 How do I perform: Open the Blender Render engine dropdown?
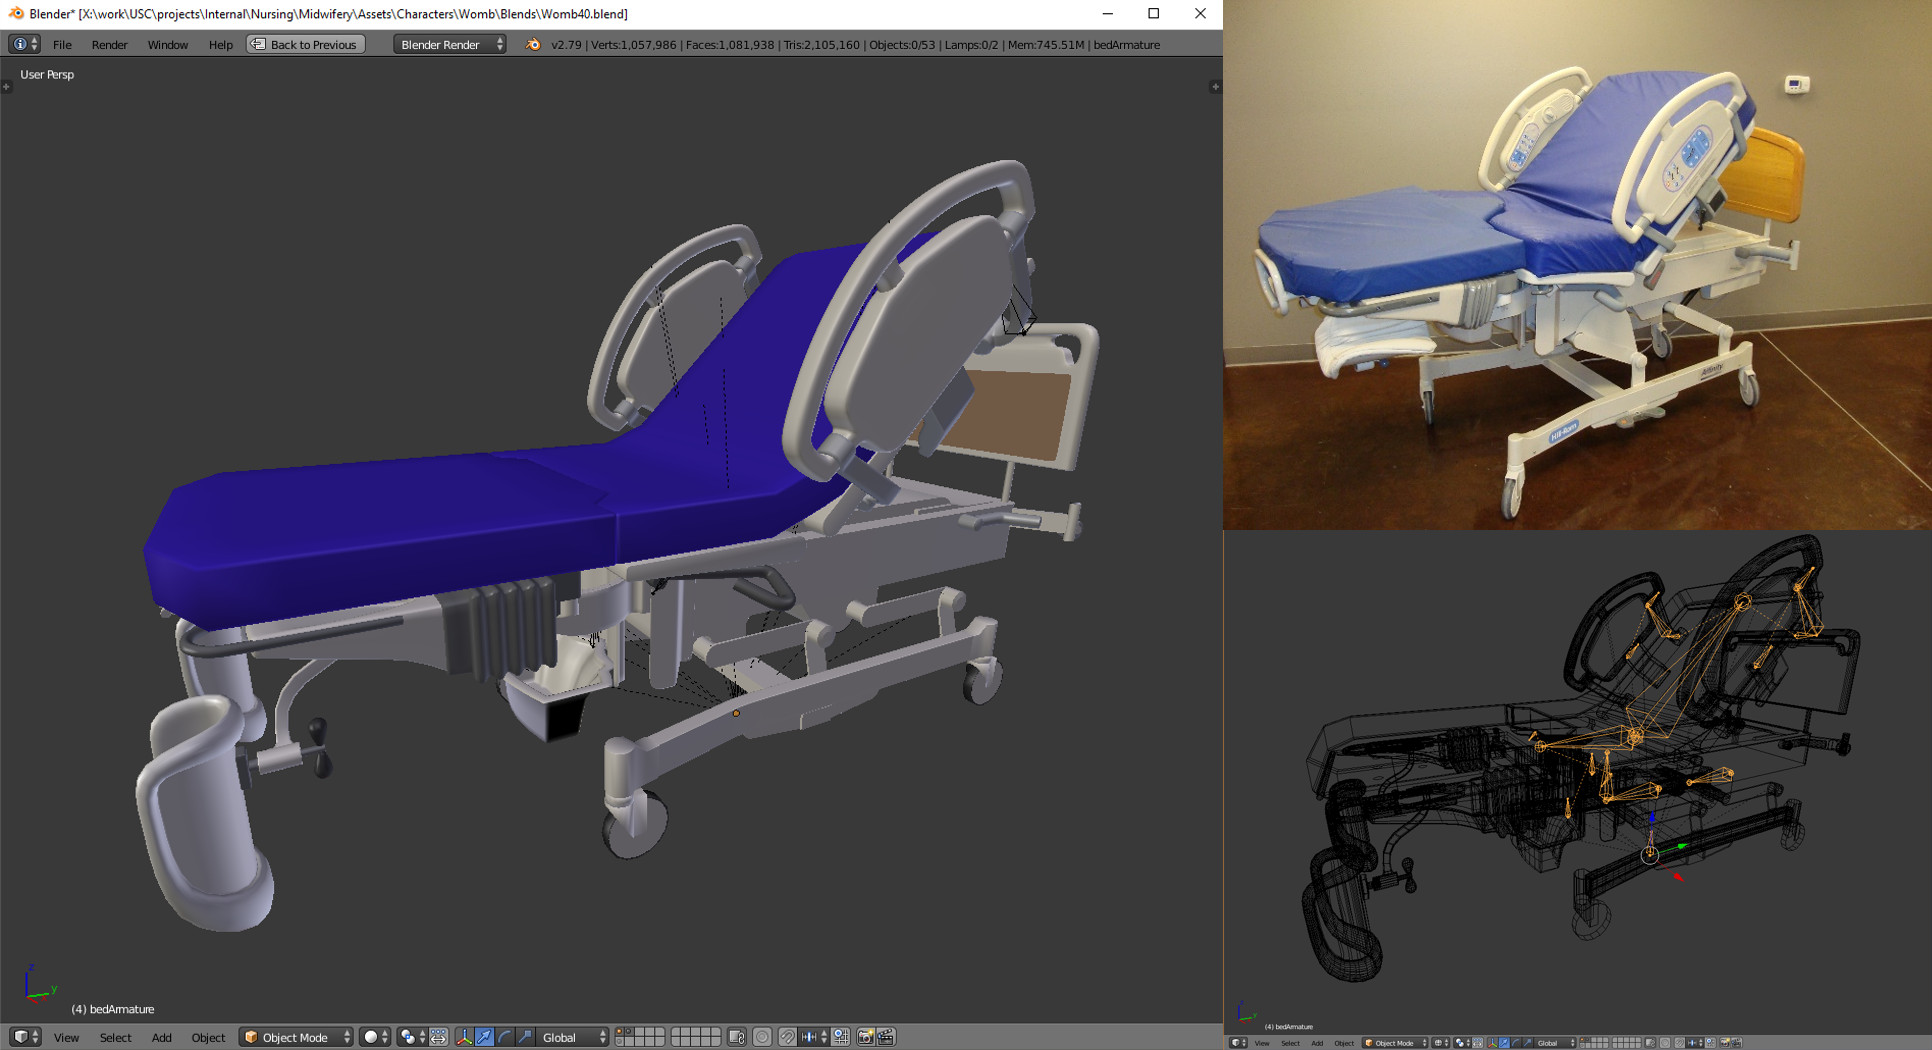[450, 44]
